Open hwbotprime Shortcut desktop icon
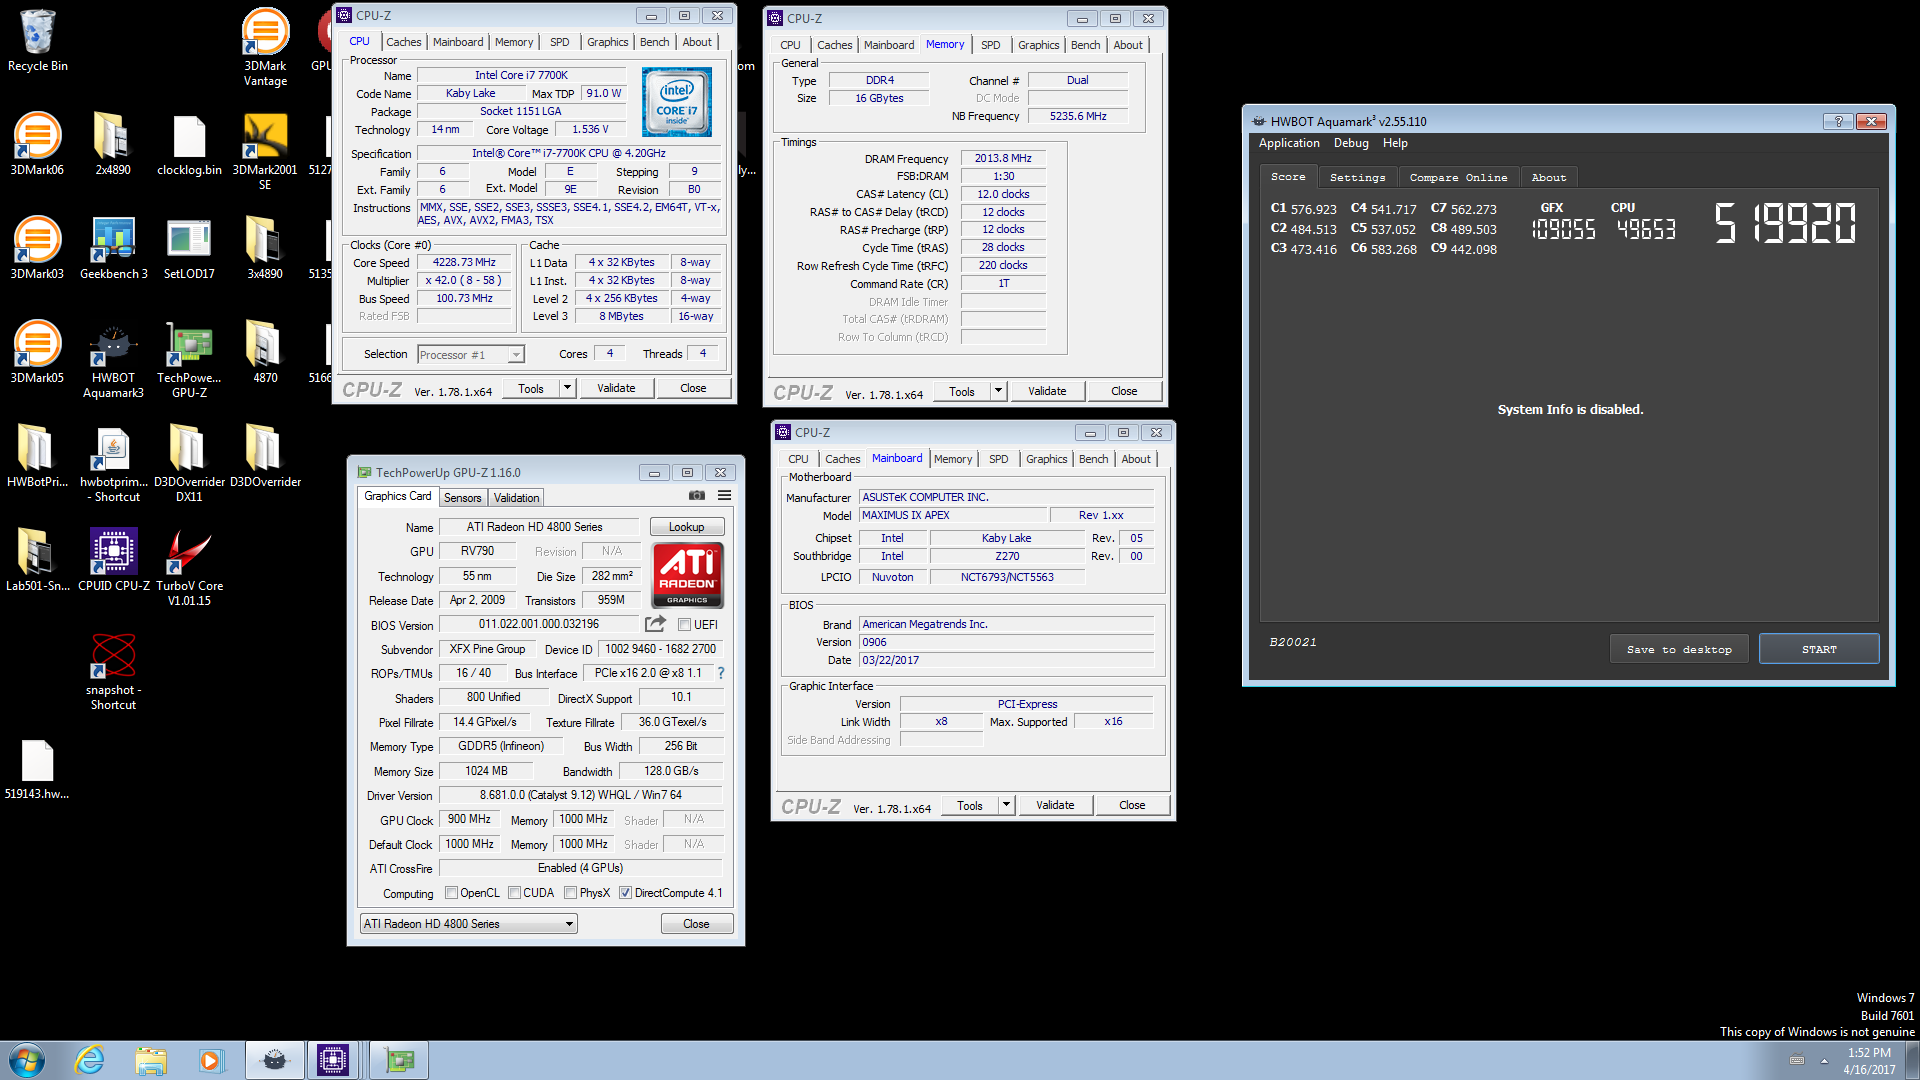Viewport: 1920px width, 1080px height. [x=113, y=463]
